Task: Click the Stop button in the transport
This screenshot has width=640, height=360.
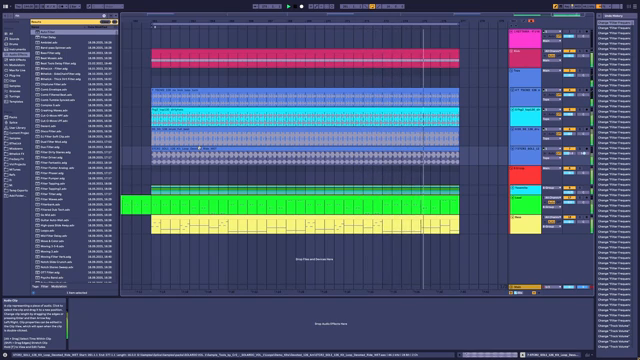Action: click(295, 7)
